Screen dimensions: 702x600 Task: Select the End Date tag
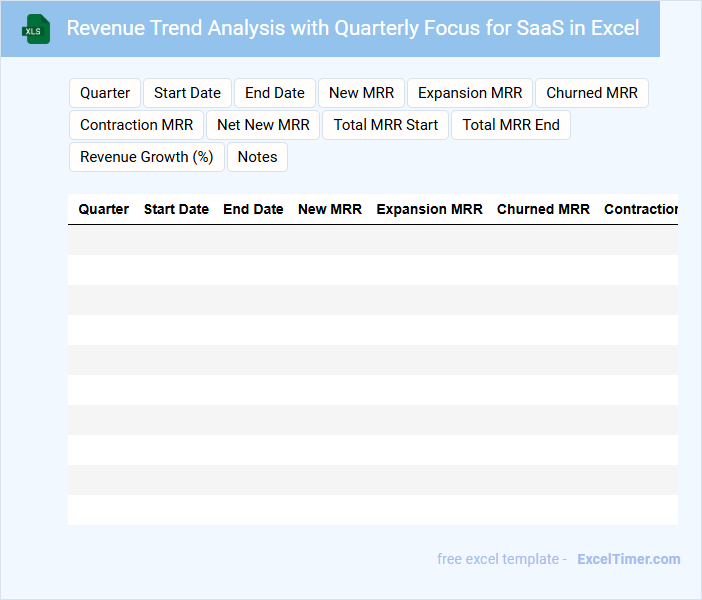click(275, 93)
